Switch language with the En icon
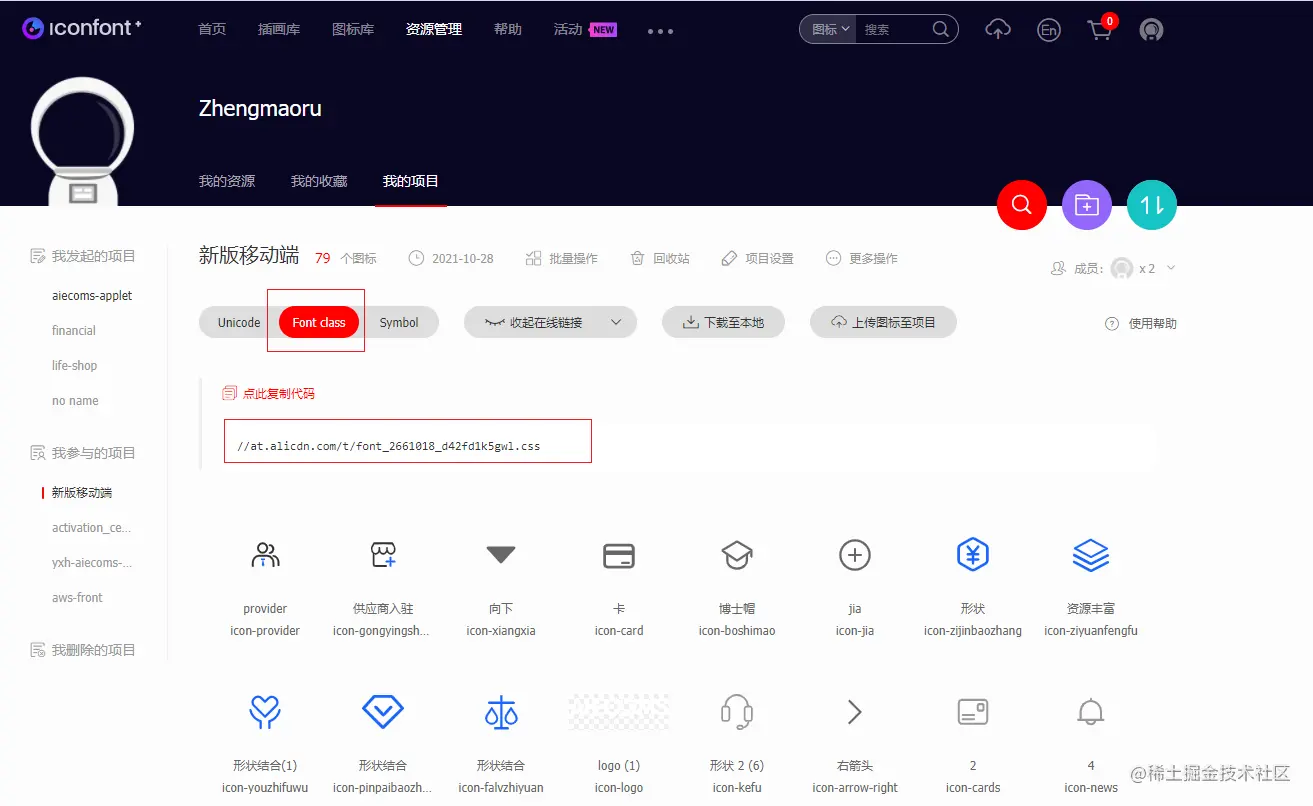The height and width of the screenshot is (806, 1313). [x=1048, y=30]
